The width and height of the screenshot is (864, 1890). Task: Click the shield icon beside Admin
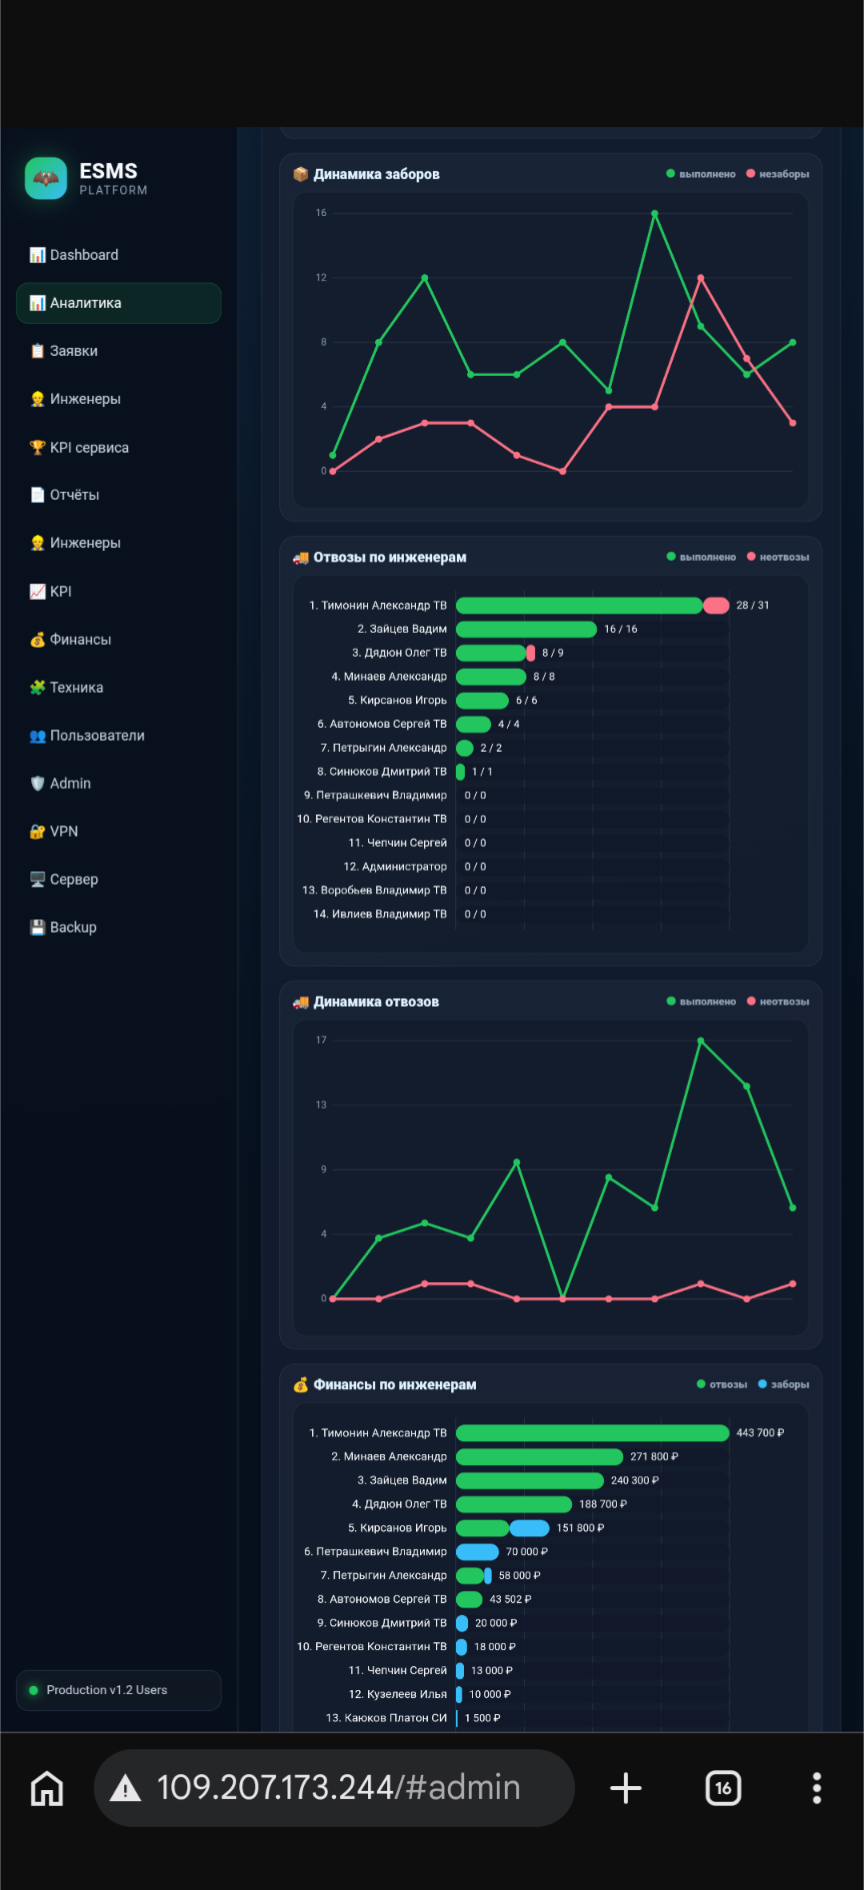pos(37,783)
